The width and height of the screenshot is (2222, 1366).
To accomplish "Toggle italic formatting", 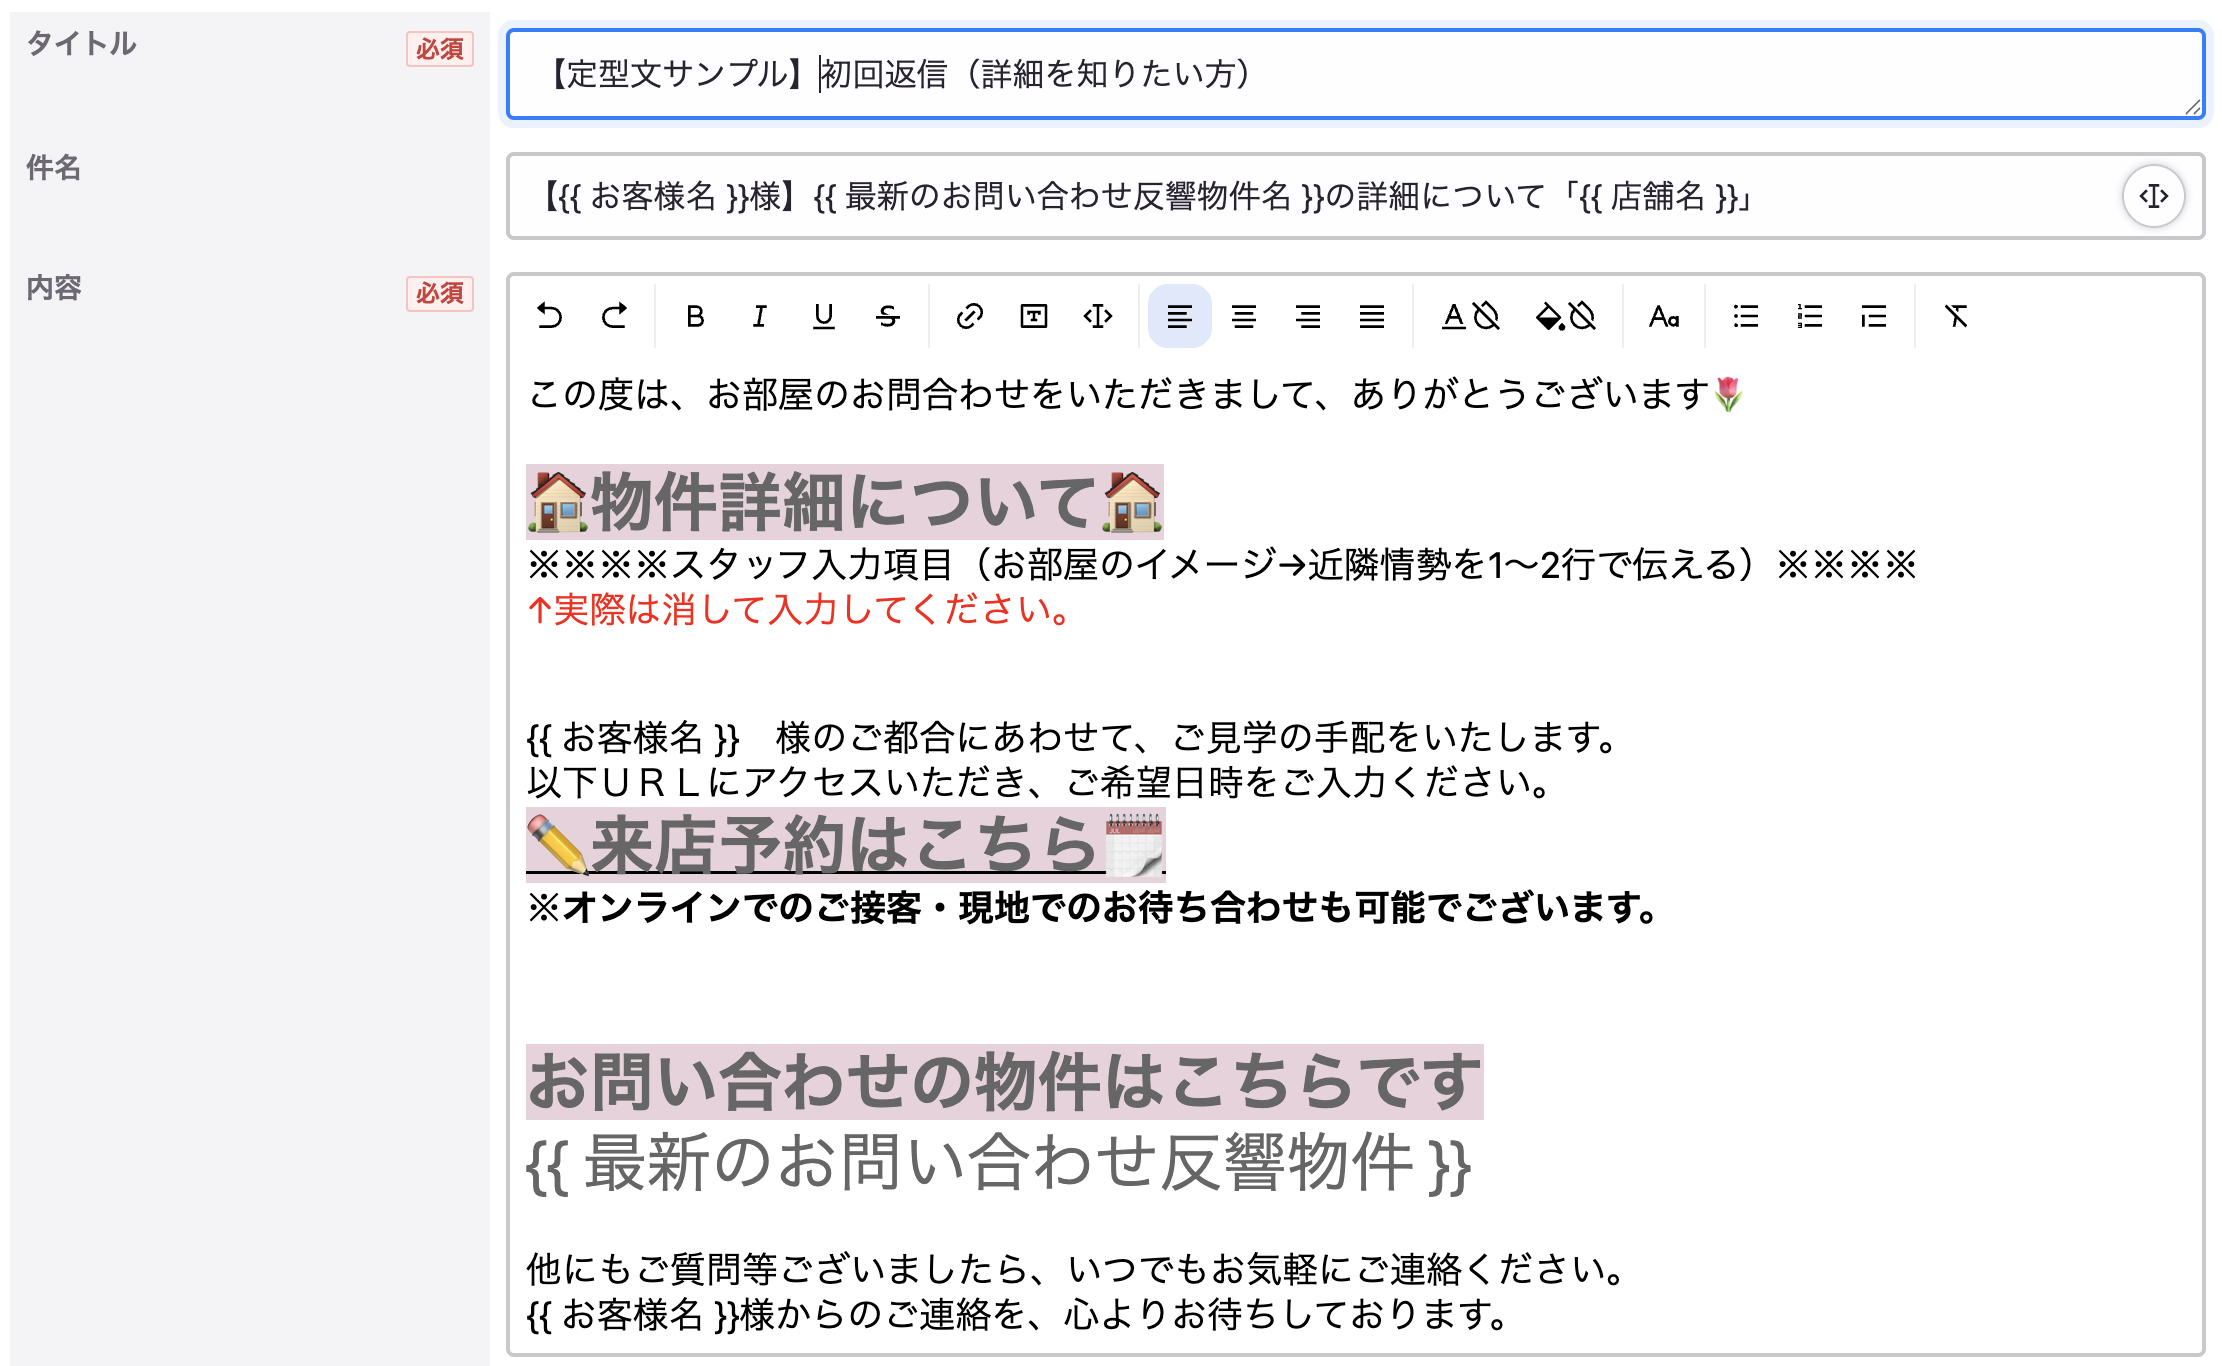I will [759, 316].
